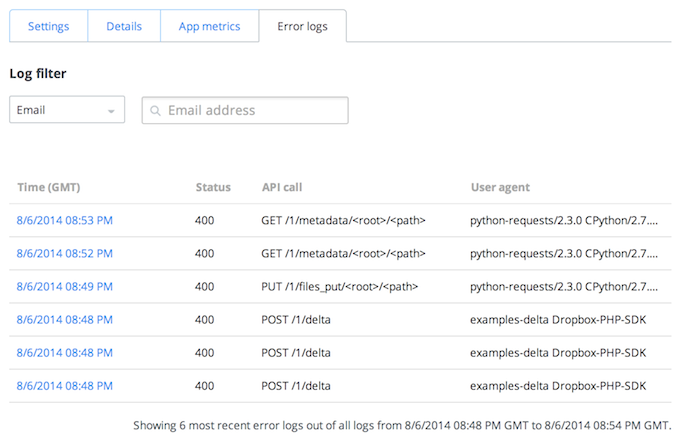Open the 8/6/2014 08:53 PM error log

[x=64, y=221]
